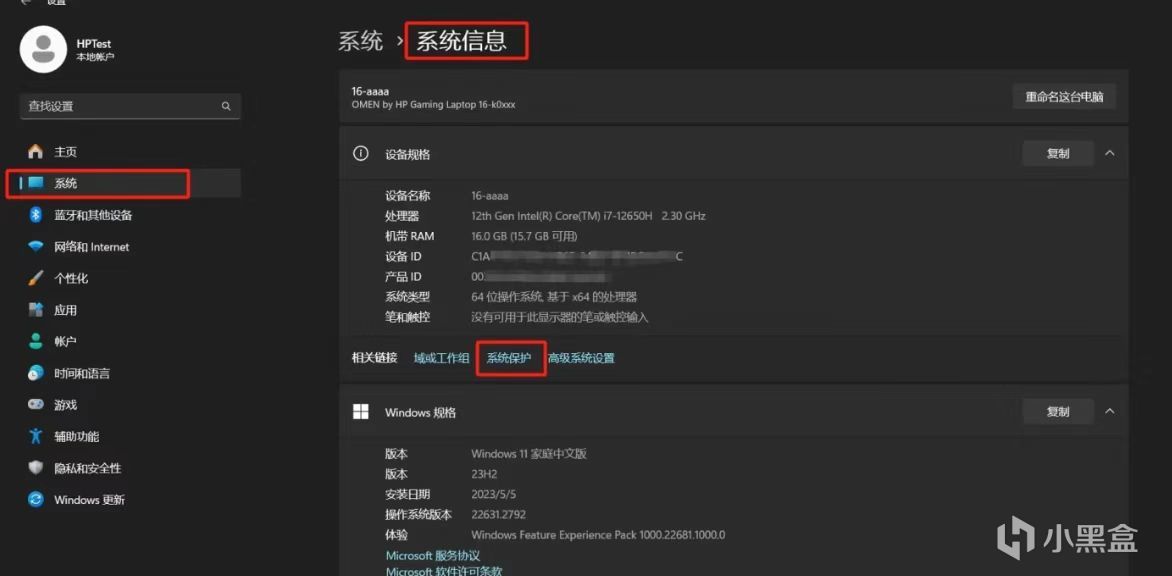Click the 23H2 version value
The width and height of the screenshot is (1172, 576).
point(484,474)
